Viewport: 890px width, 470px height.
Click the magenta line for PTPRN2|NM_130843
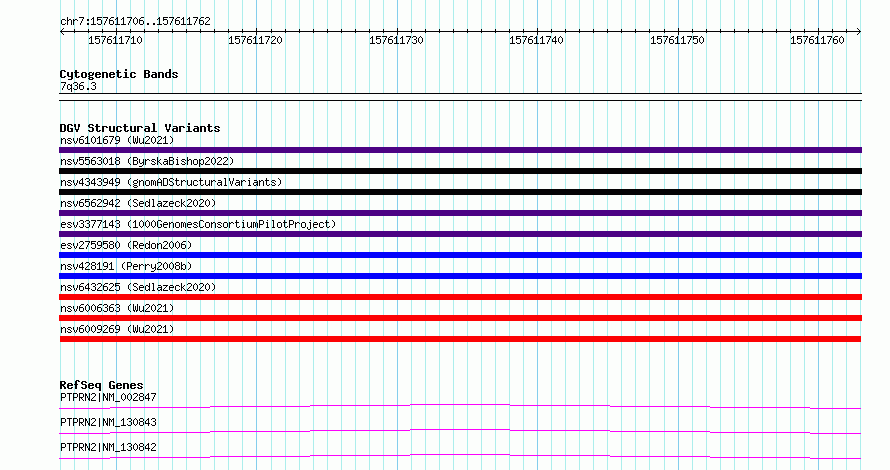tap(460, 431)
